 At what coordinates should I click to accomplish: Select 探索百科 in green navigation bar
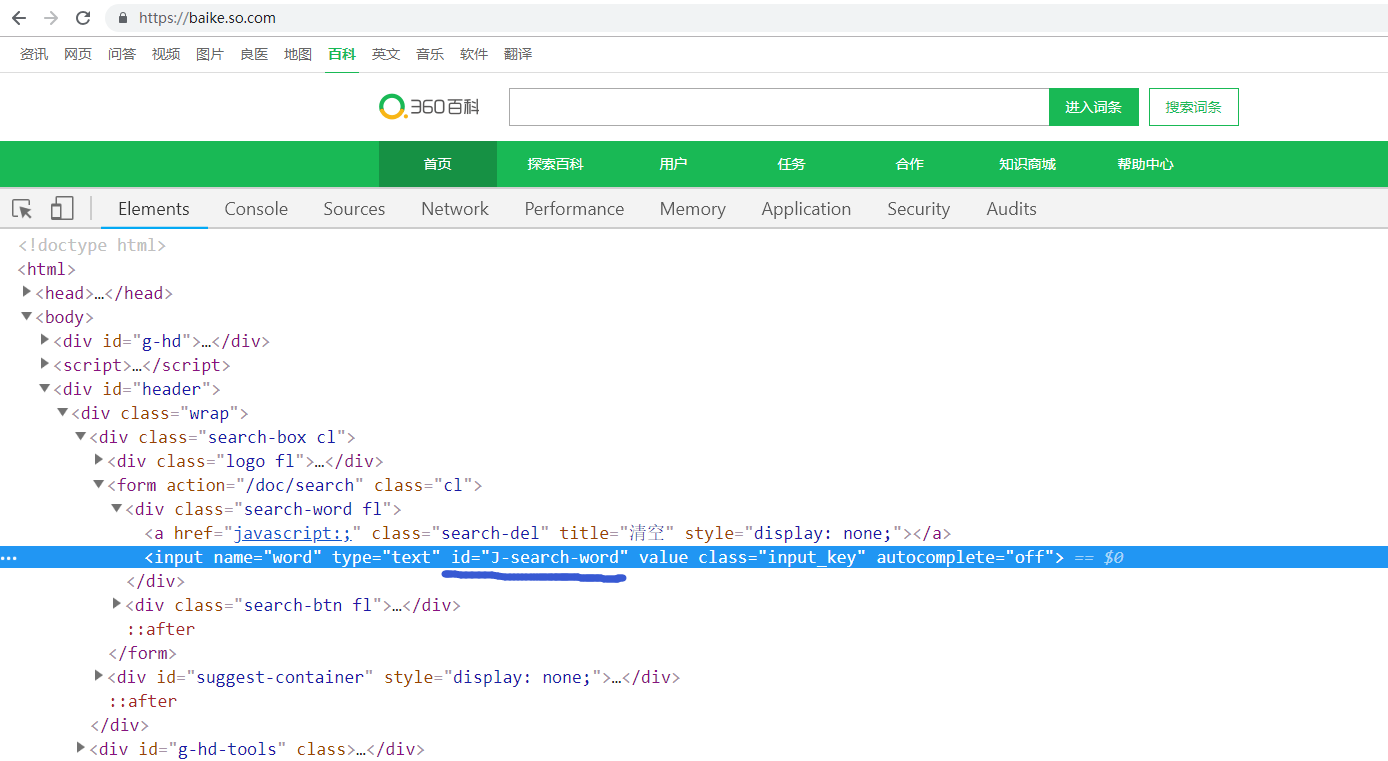[x=556, y=164]
